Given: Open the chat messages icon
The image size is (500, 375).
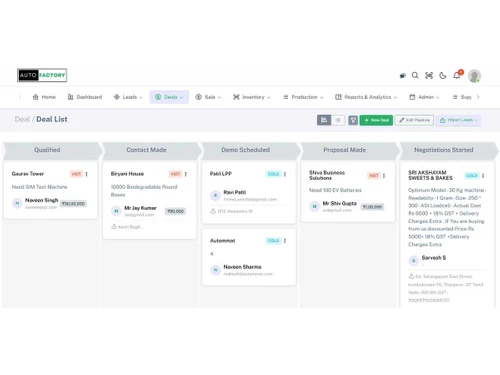Looking at the screenshot, I should click(403, 76).
